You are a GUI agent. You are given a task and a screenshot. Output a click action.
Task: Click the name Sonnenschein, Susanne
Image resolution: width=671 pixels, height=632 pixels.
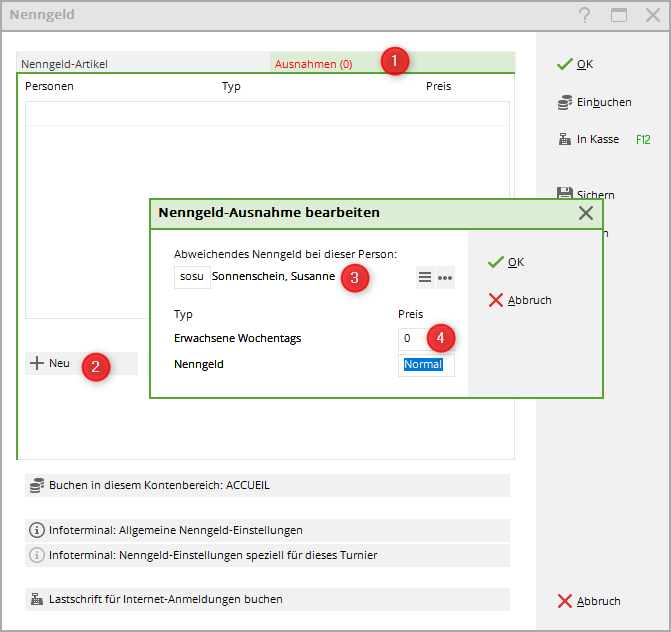pyautogui.click(x=273, y=277)
